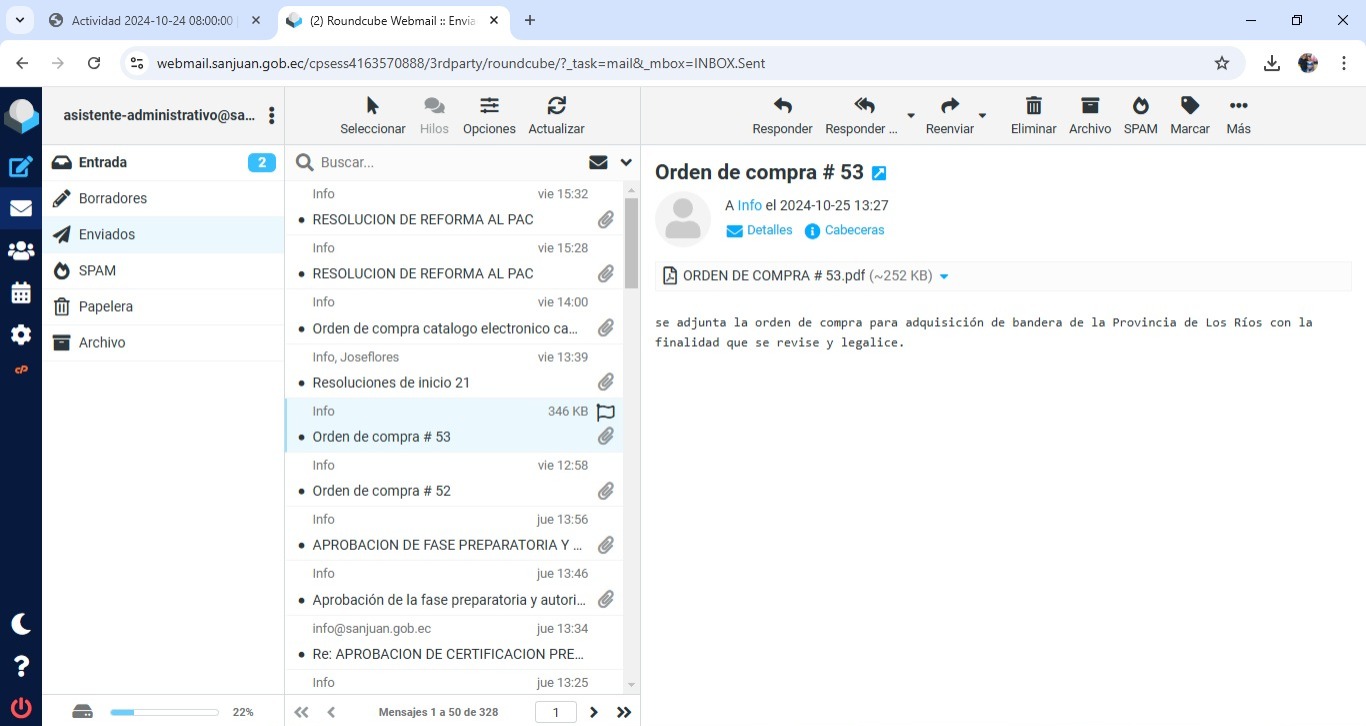Toggle flag on Orden de compra # 53
This screenshot has height=726, width=1366.
(605, 412)
